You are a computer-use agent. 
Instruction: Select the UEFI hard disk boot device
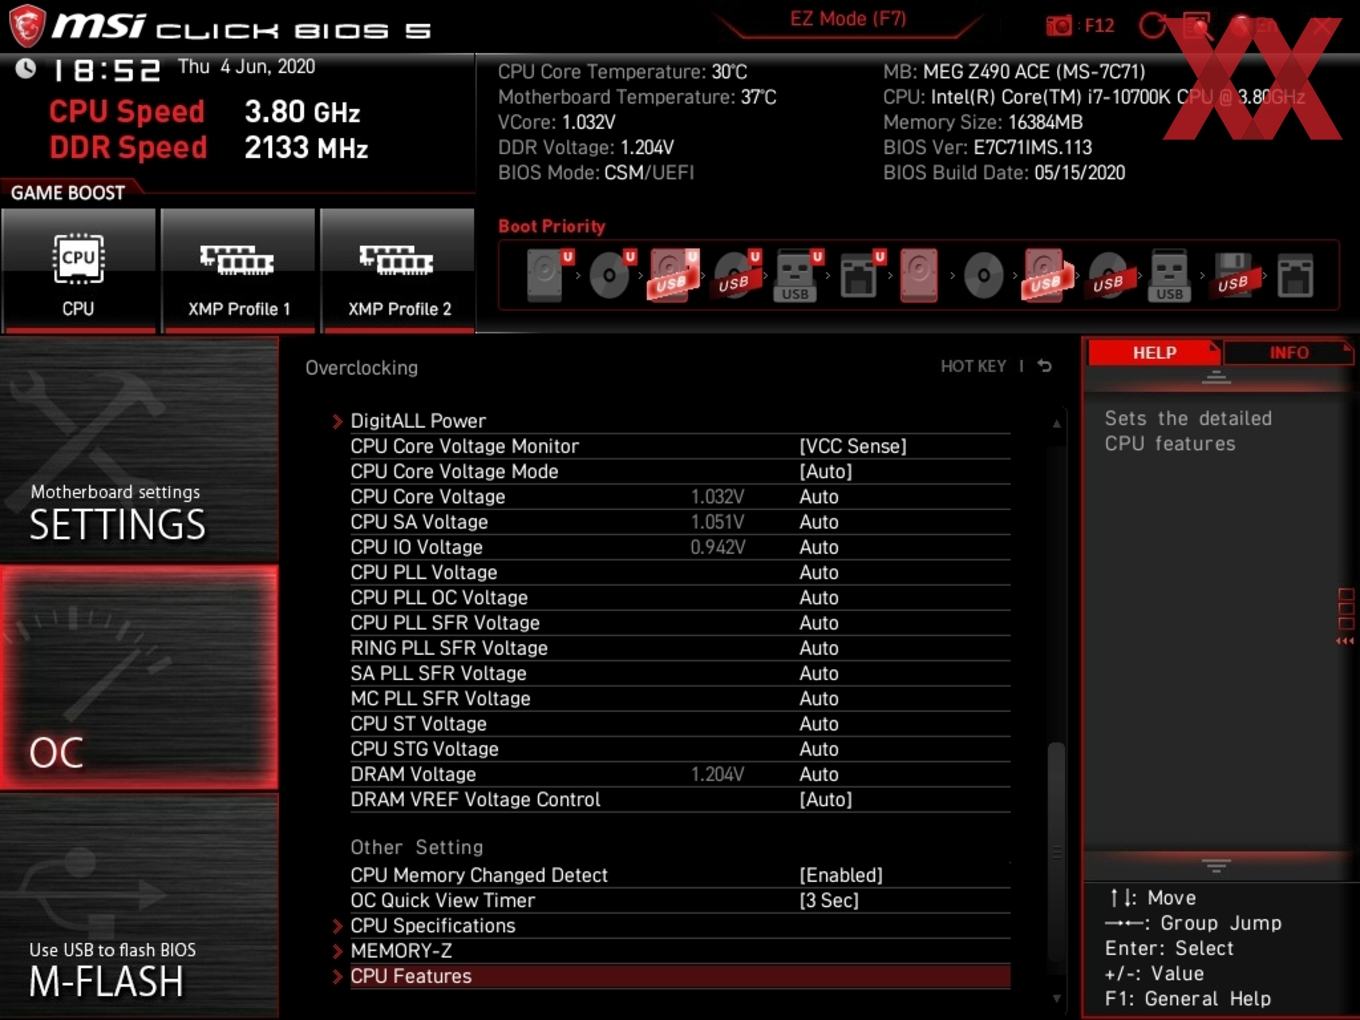click(547, 274)
